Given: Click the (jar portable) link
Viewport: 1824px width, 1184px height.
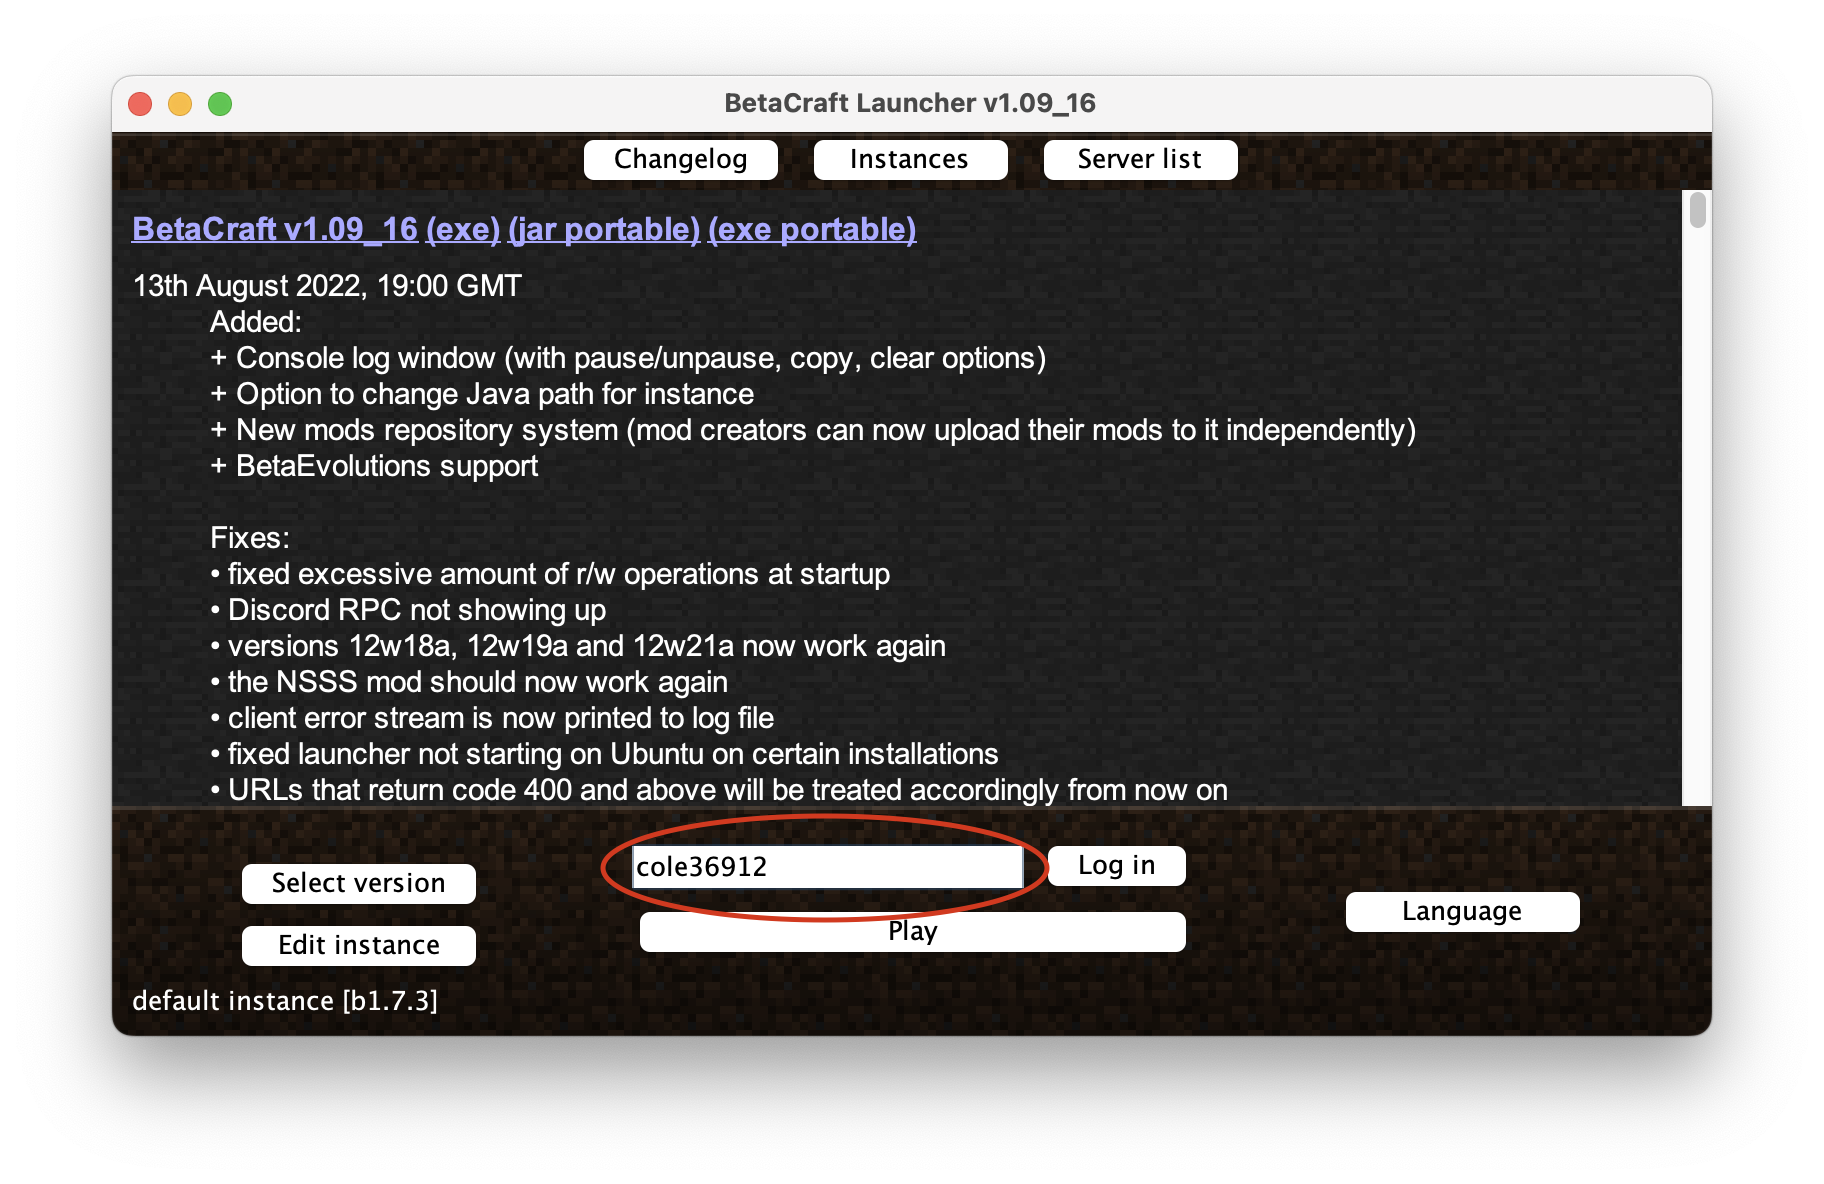Looking at the screenshot, I should click(x=603, y=229).
